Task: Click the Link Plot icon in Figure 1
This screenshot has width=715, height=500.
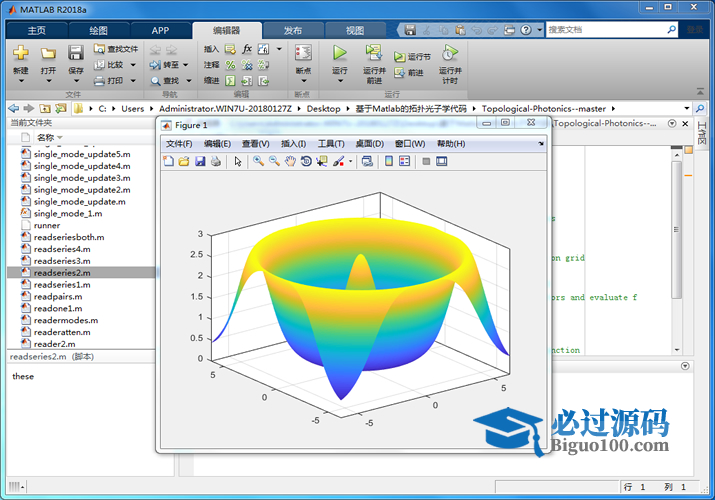Action: [x=367, y=161]
